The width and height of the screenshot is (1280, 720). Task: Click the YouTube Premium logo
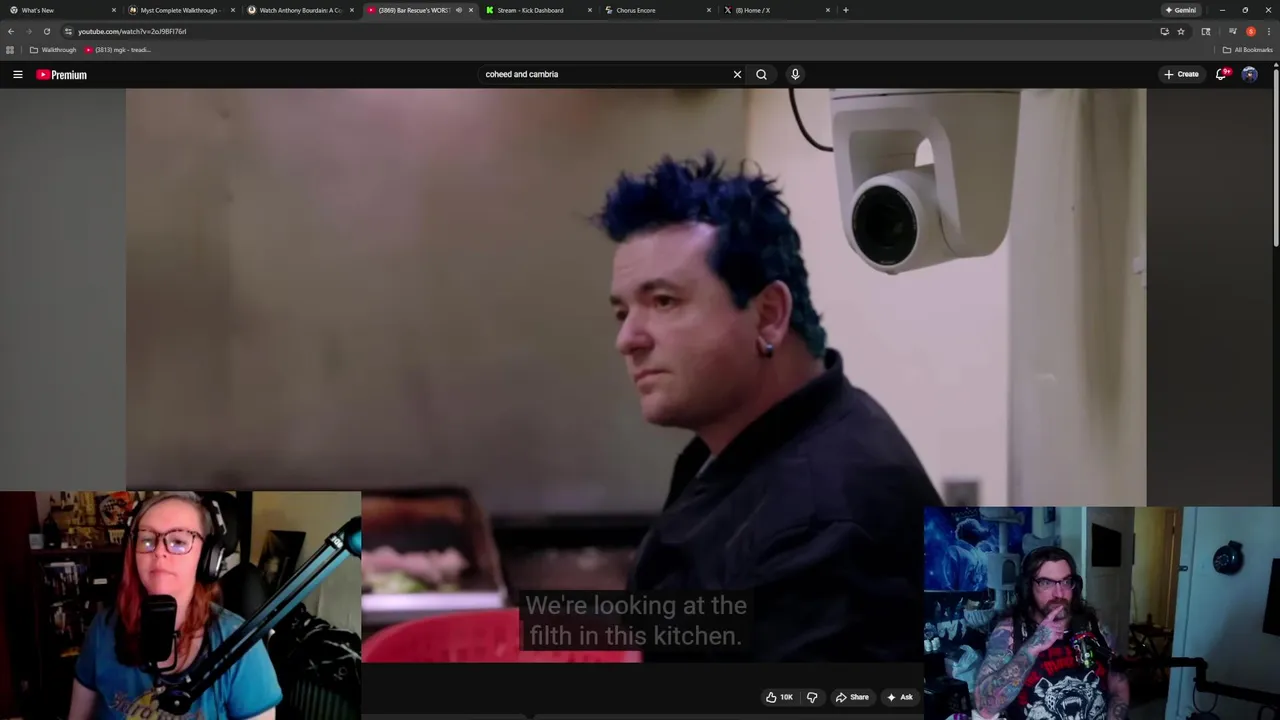[62, 75]
